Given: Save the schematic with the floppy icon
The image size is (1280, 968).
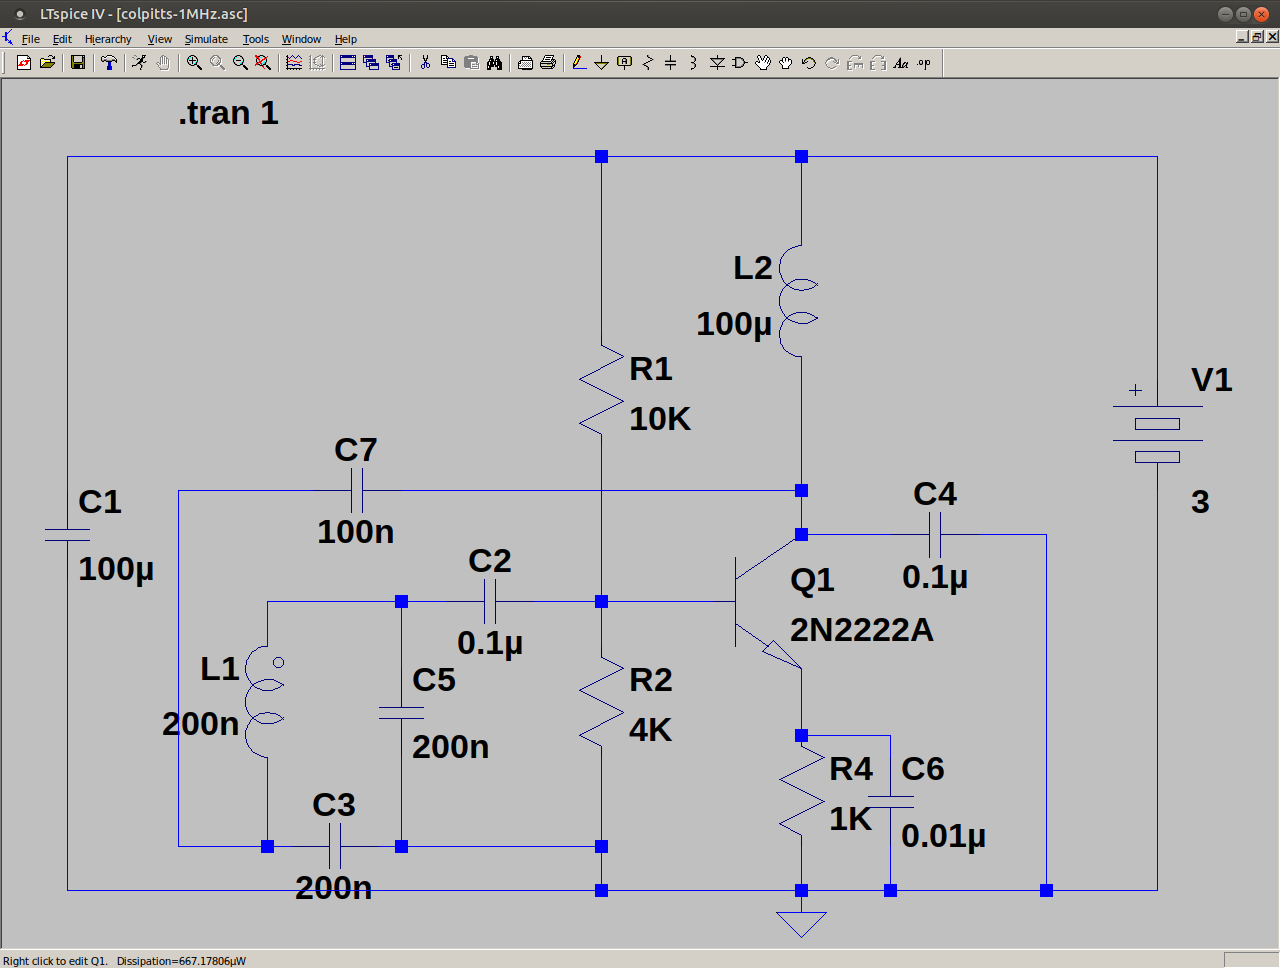Looking at the screenshot, I should pyautogui.click(x=77, y=62).
